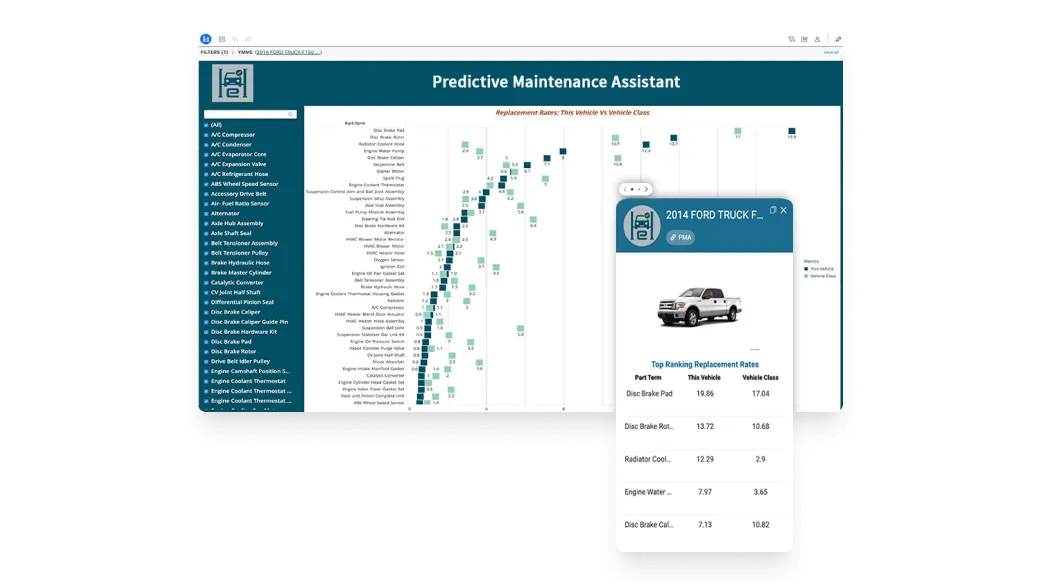
Task: Click the vehicle lift logo in the popup card
Action: click(641, 224)
